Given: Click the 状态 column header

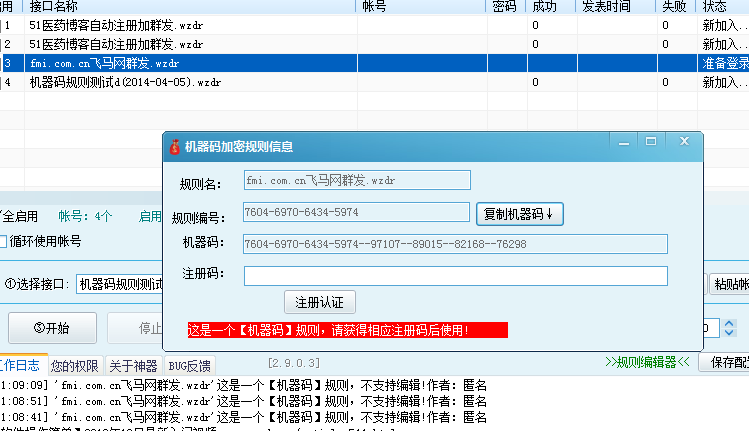Looking at the screenshot, I should [723, 6].
